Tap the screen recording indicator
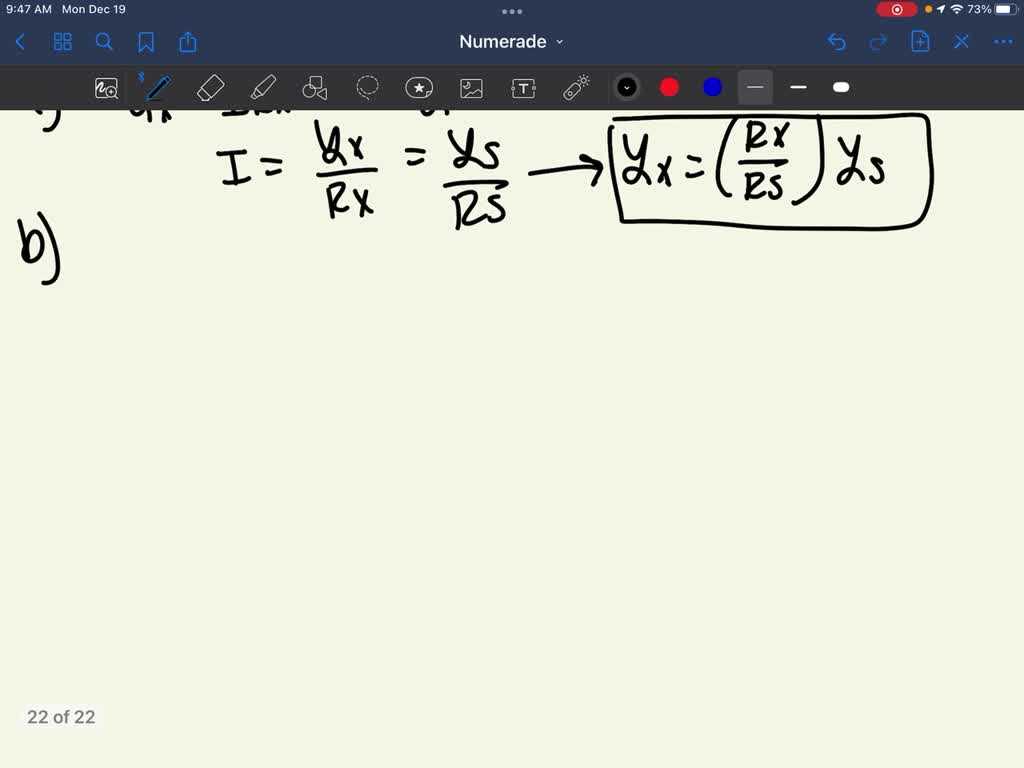1024x768 pixels. (897, 10)
